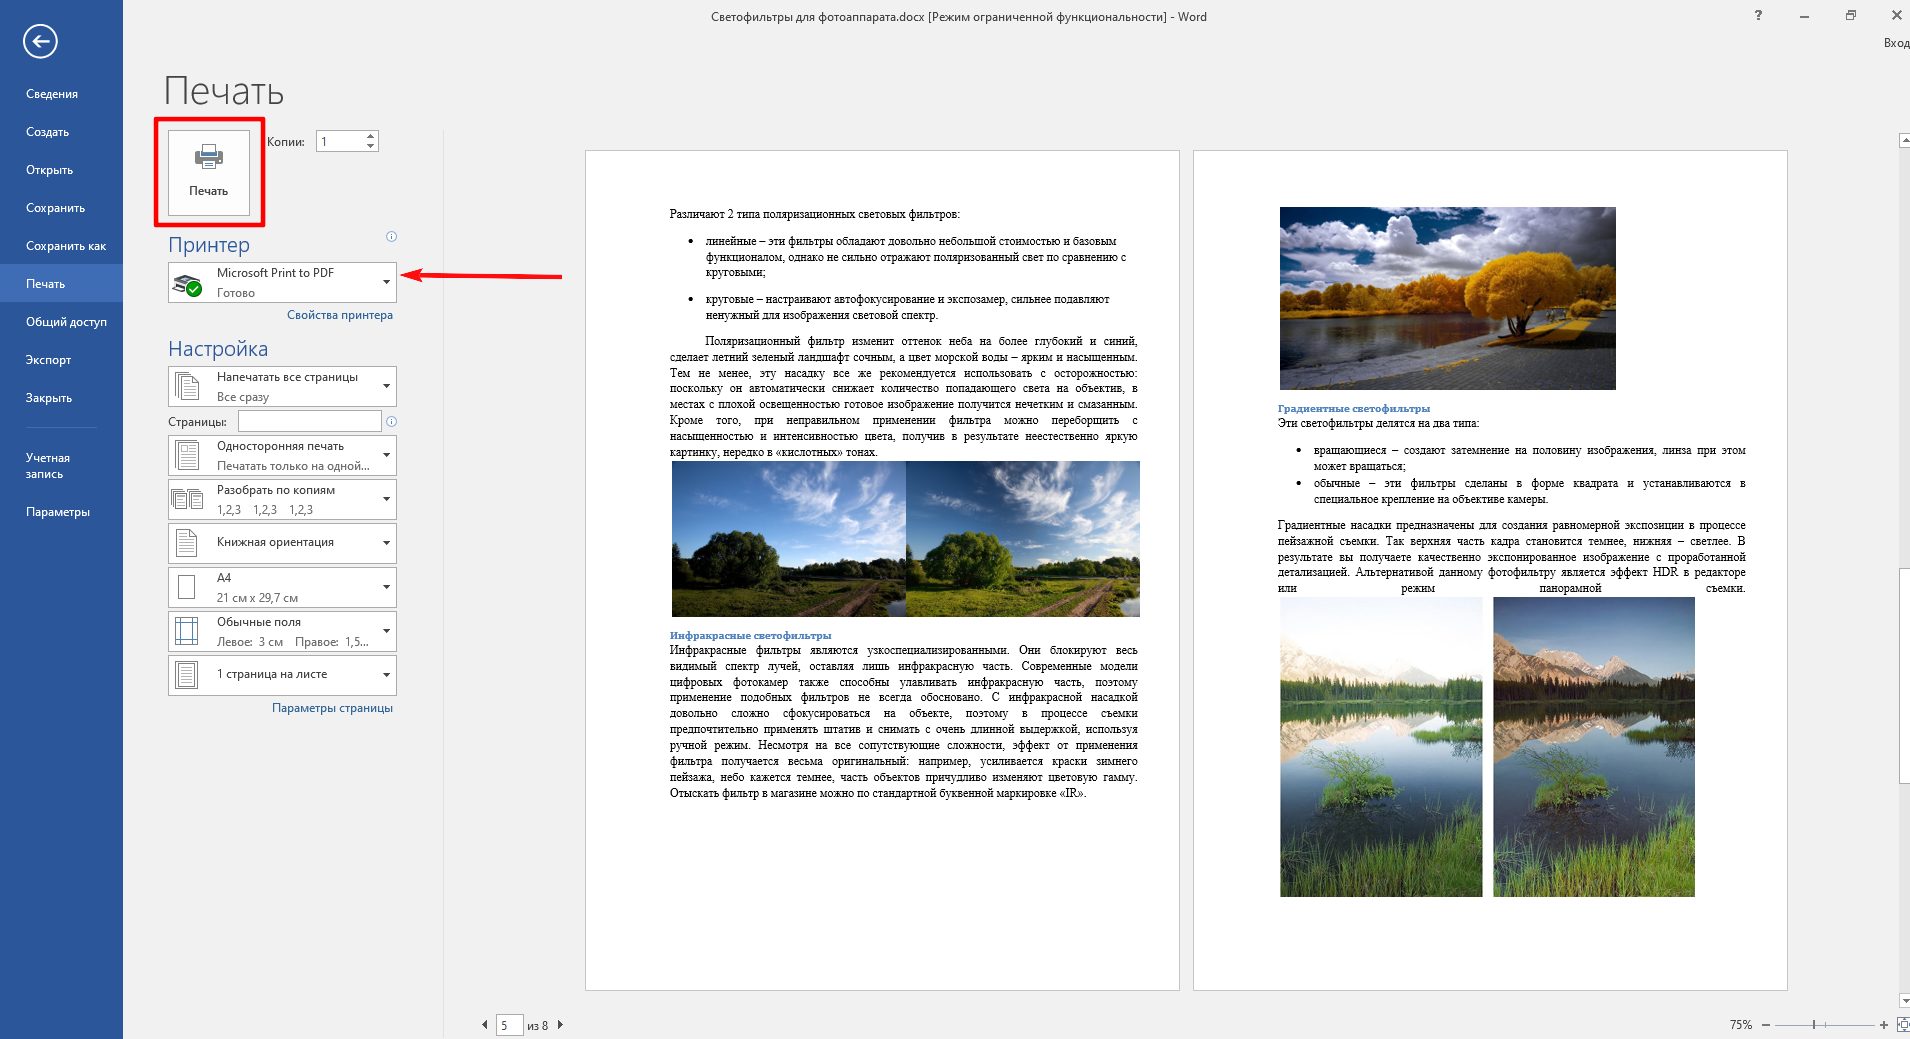Click the zoom in plus icon
The width and height of the screenshot is (1910, 1039).
1884,1025
